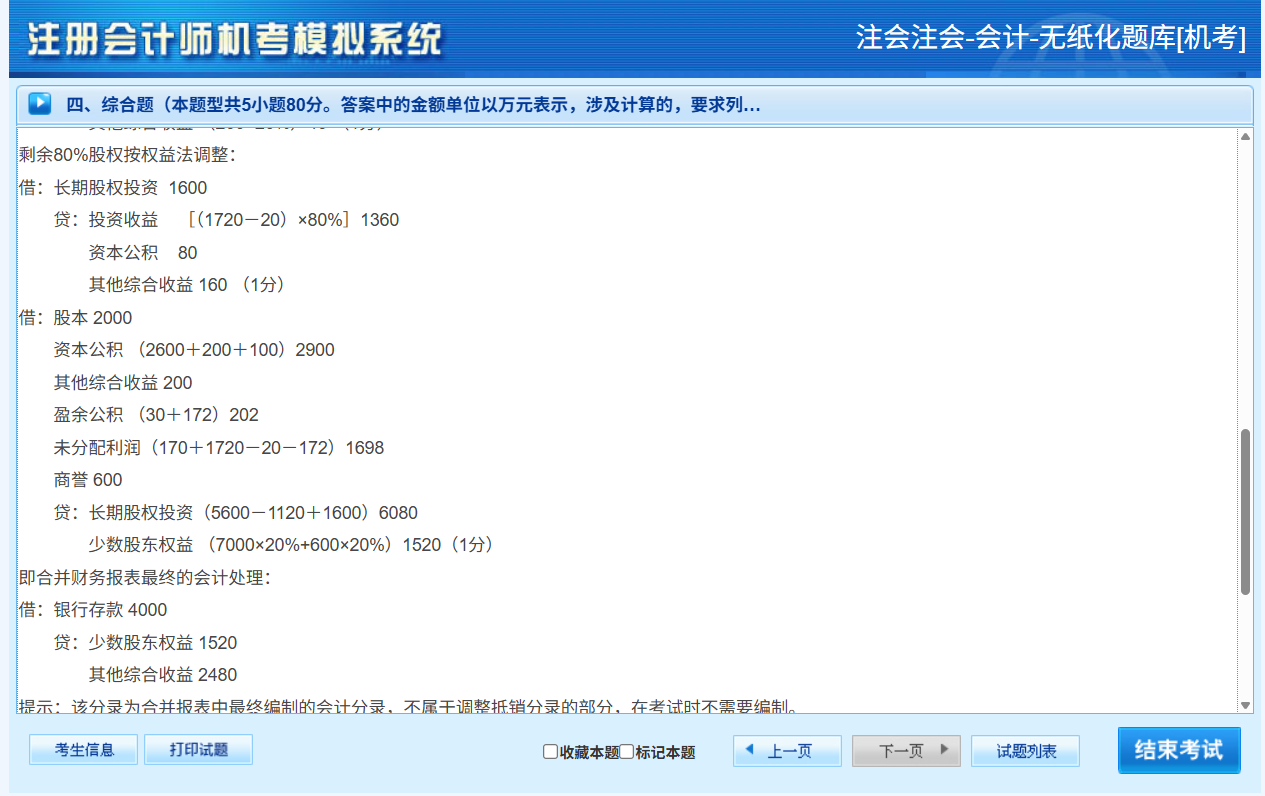Click the vertical scrollbar thumb

(1245, 512)
